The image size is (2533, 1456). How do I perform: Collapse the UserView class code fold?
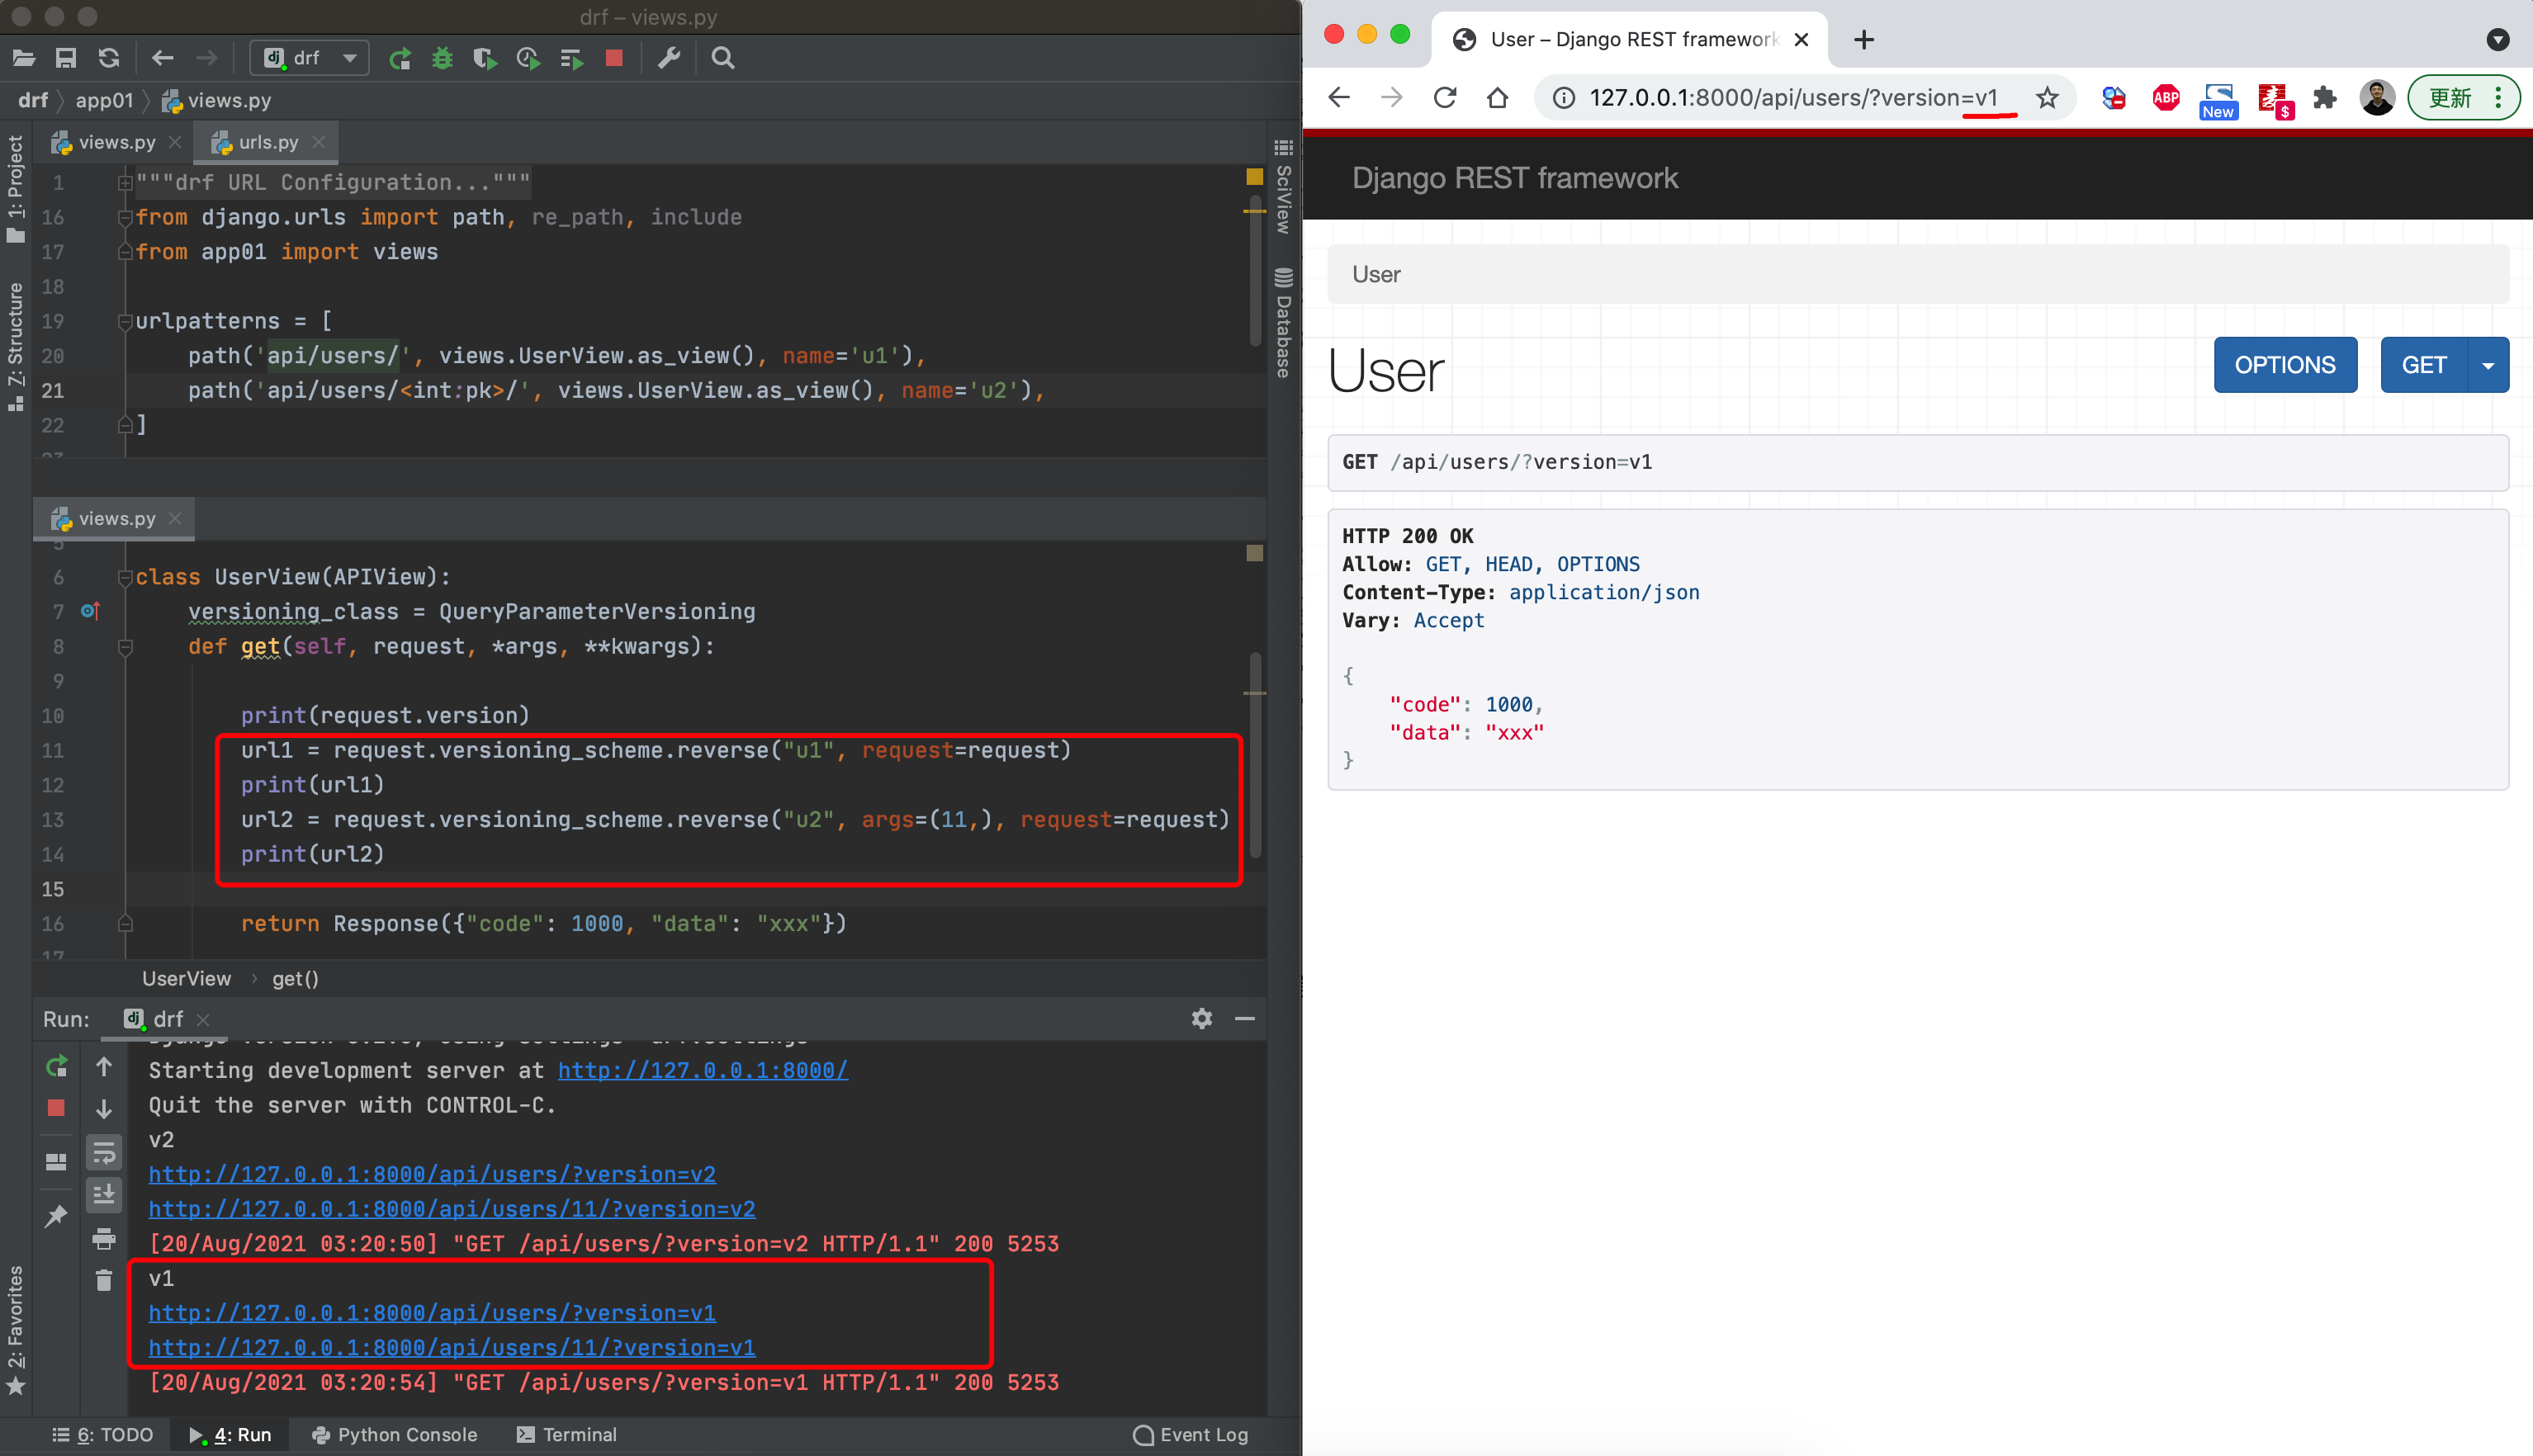[x=126, y=577]
